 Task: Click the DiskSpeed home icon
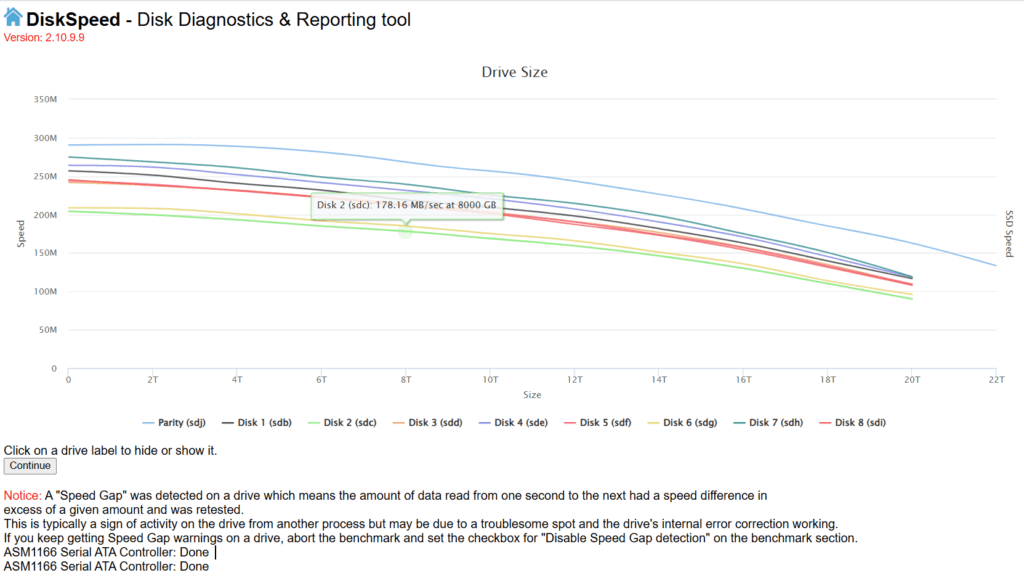point(13,17)
